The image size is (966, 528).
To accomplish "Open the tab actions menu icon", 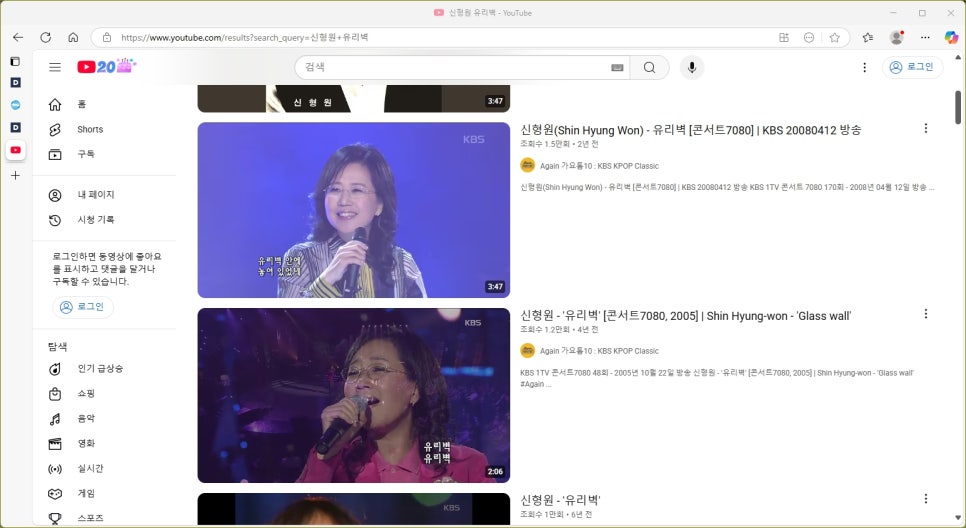I will (x=15, y=61).
